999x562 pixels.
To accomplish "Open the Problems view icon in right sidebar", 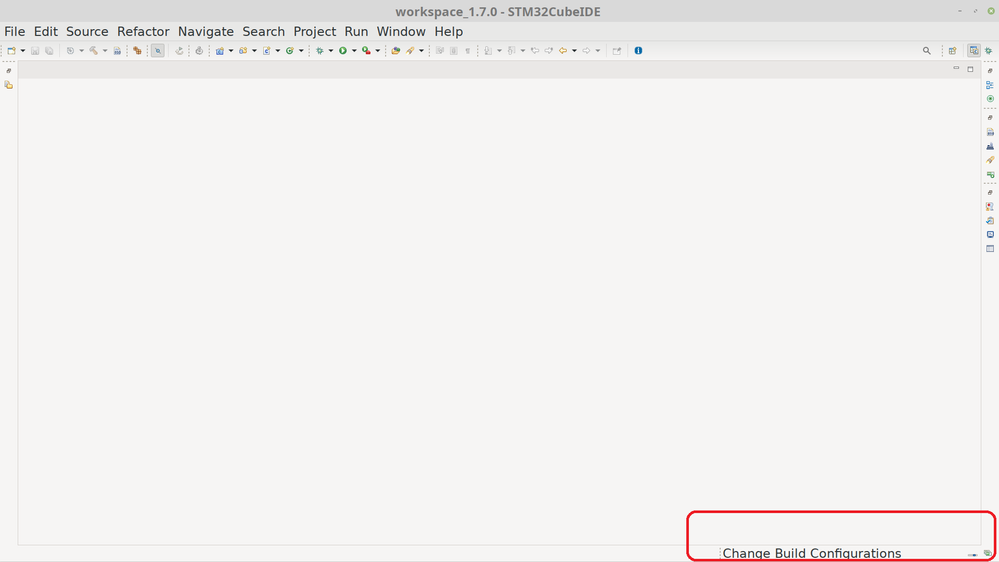I will [x=989, y=206].
